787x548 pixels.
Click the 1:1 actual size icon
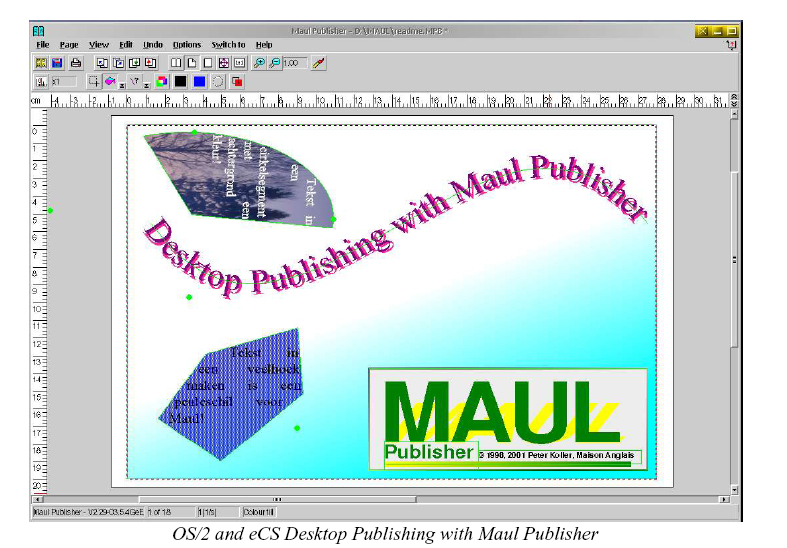click(240, 63)
